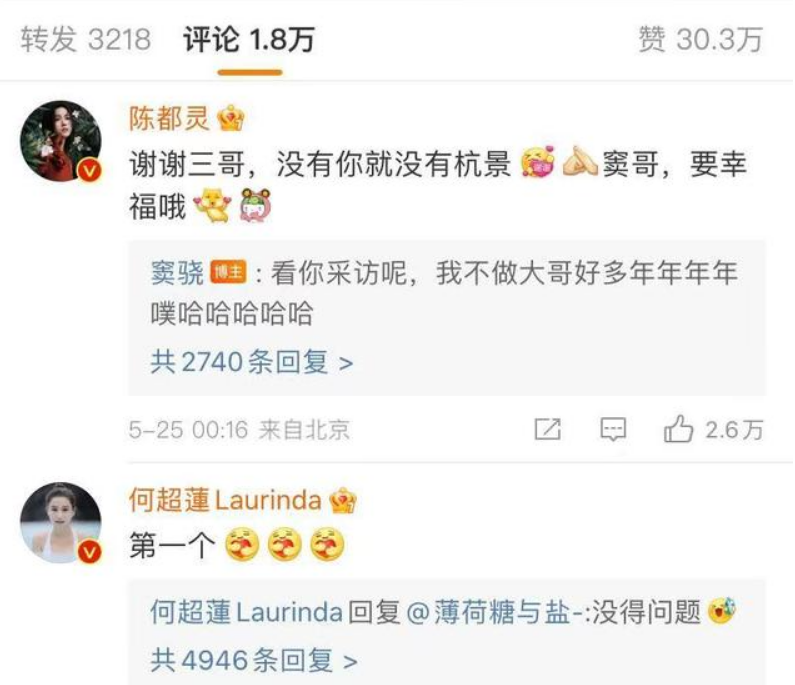
Task: Like 陈都灵's comment with thumbs-up icon
Action: tap(678, 429)
